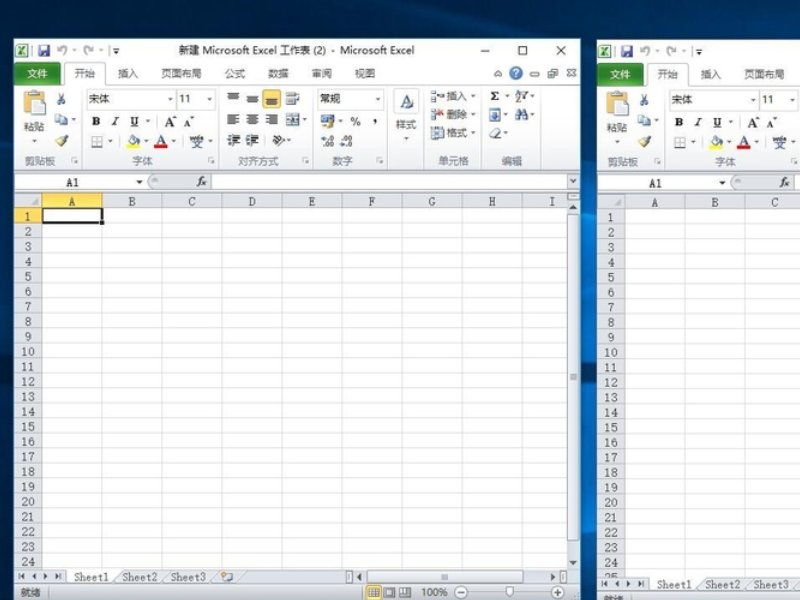
Task: Click the zoom slider in status bar
Action: (x=509, y=592)
